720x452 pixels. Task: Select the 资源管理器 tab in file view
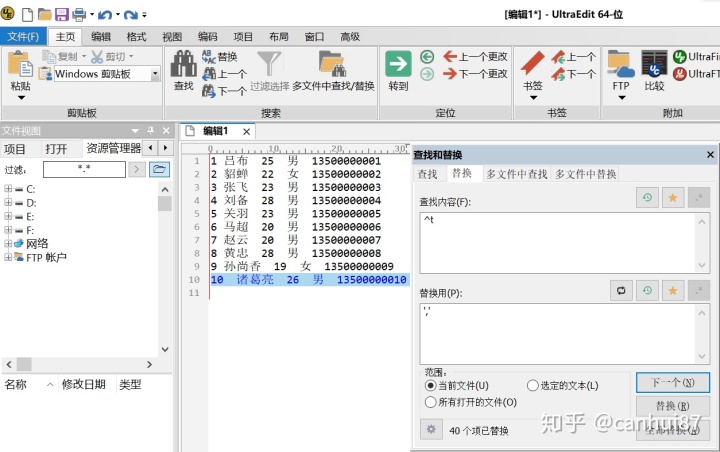coord(113,148)
